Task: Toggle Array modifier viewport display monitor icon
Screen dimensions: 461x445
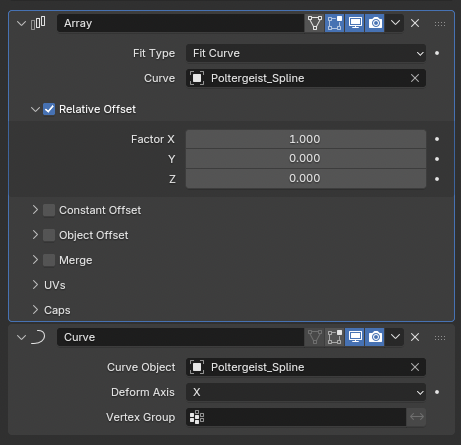Action: pos(355,23)
